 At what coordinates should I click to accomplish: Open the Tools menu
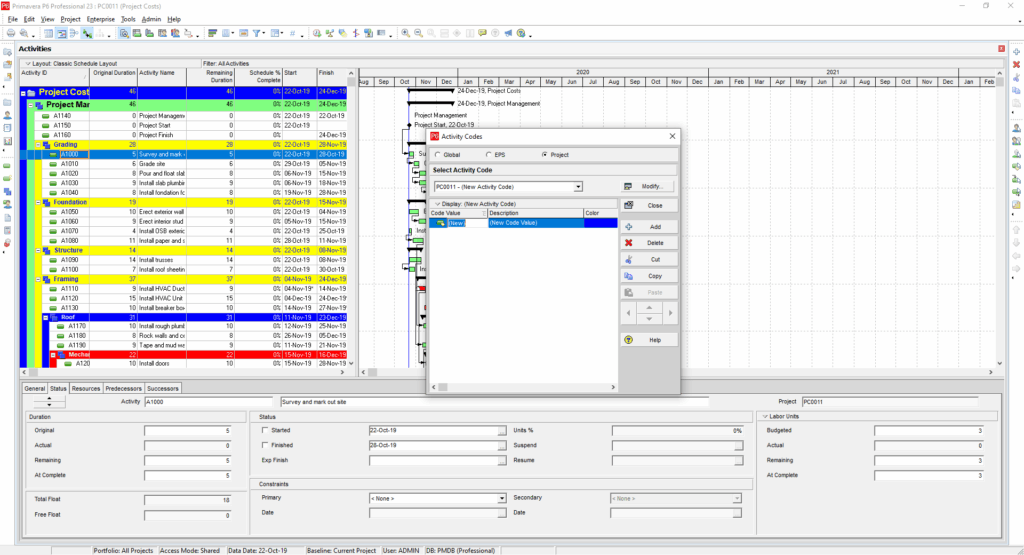(128, 20)
